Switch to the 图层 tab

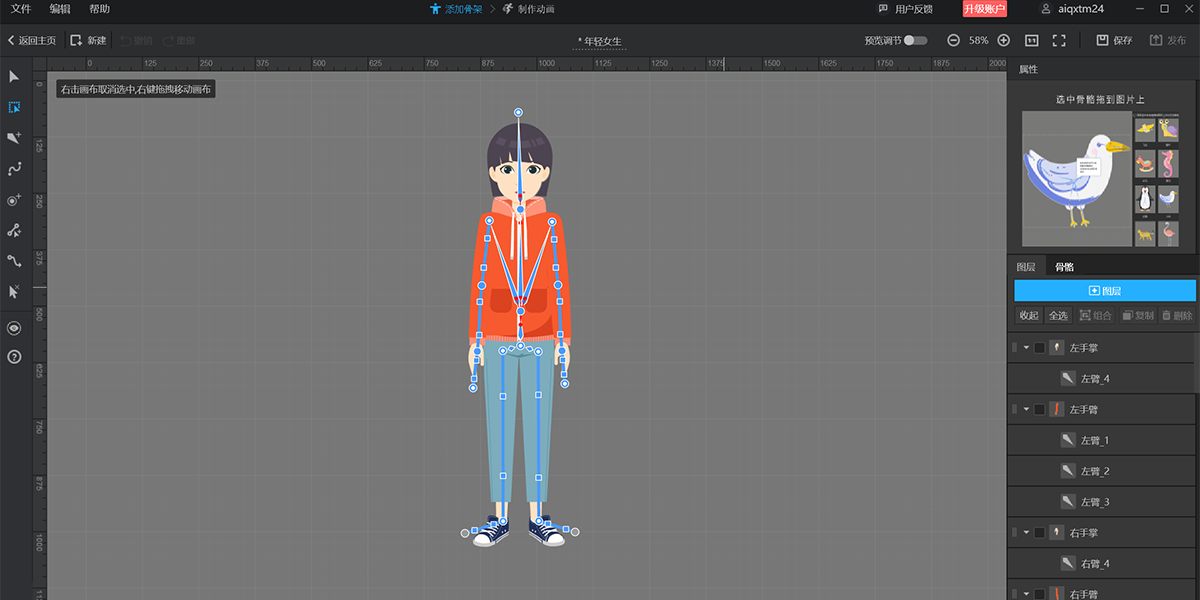pos(1026,267)
